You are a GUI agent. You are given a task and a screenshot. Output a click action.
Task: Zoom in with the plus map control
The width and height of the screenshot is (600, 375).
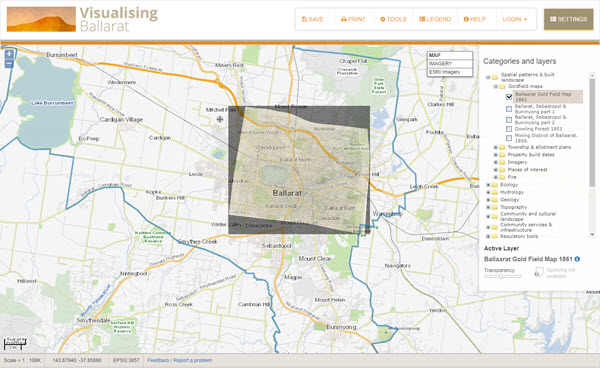9,54
